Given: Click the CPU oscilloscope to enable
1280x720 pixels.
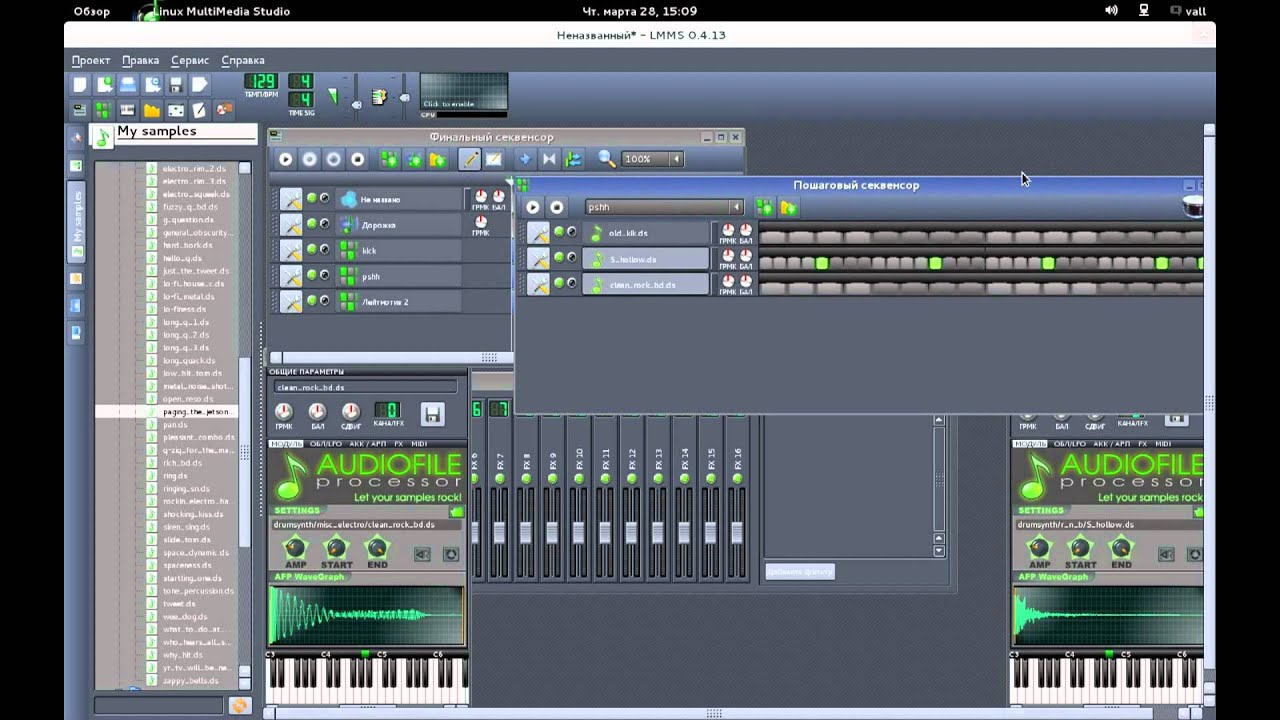Looking at the screenshot, I should 464,92.
